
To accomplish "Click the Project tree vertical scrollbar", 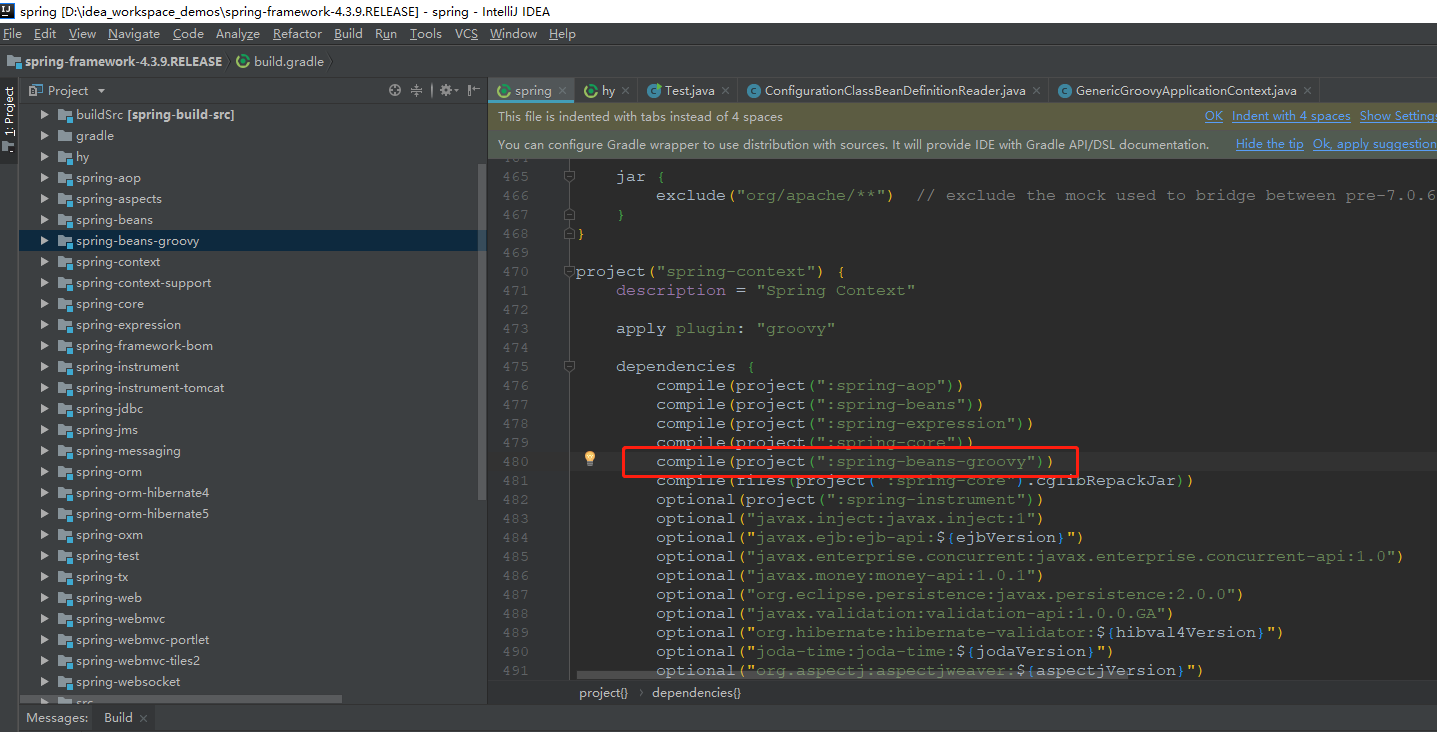I will click(482, 330).
